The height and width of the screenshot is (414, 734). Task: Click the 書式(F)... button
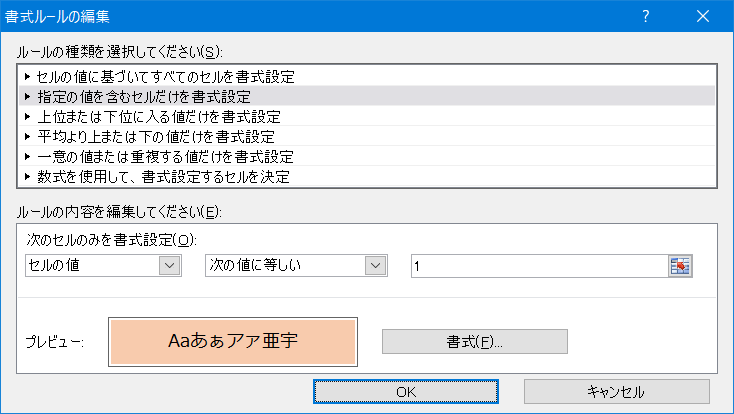pyautogui.click(x=475, y=342)
